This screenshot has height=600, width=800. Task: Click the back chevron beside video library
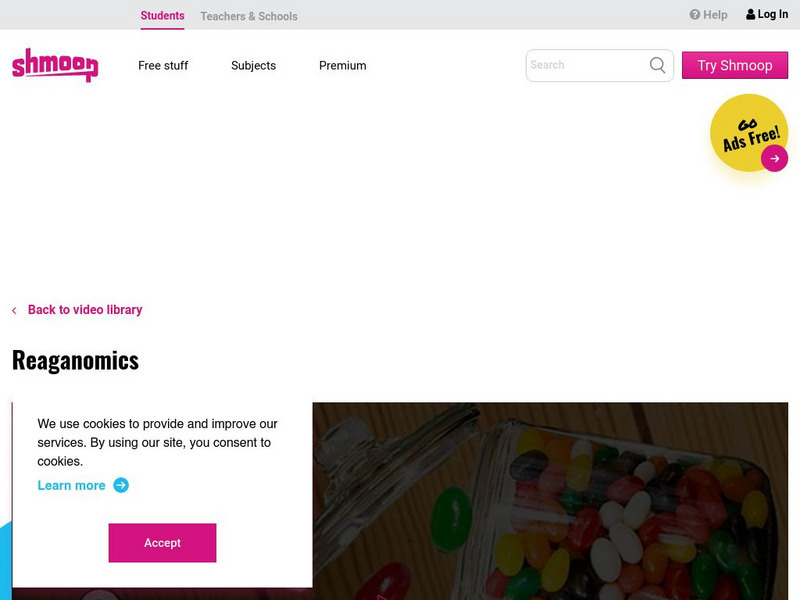click(14, 311)
